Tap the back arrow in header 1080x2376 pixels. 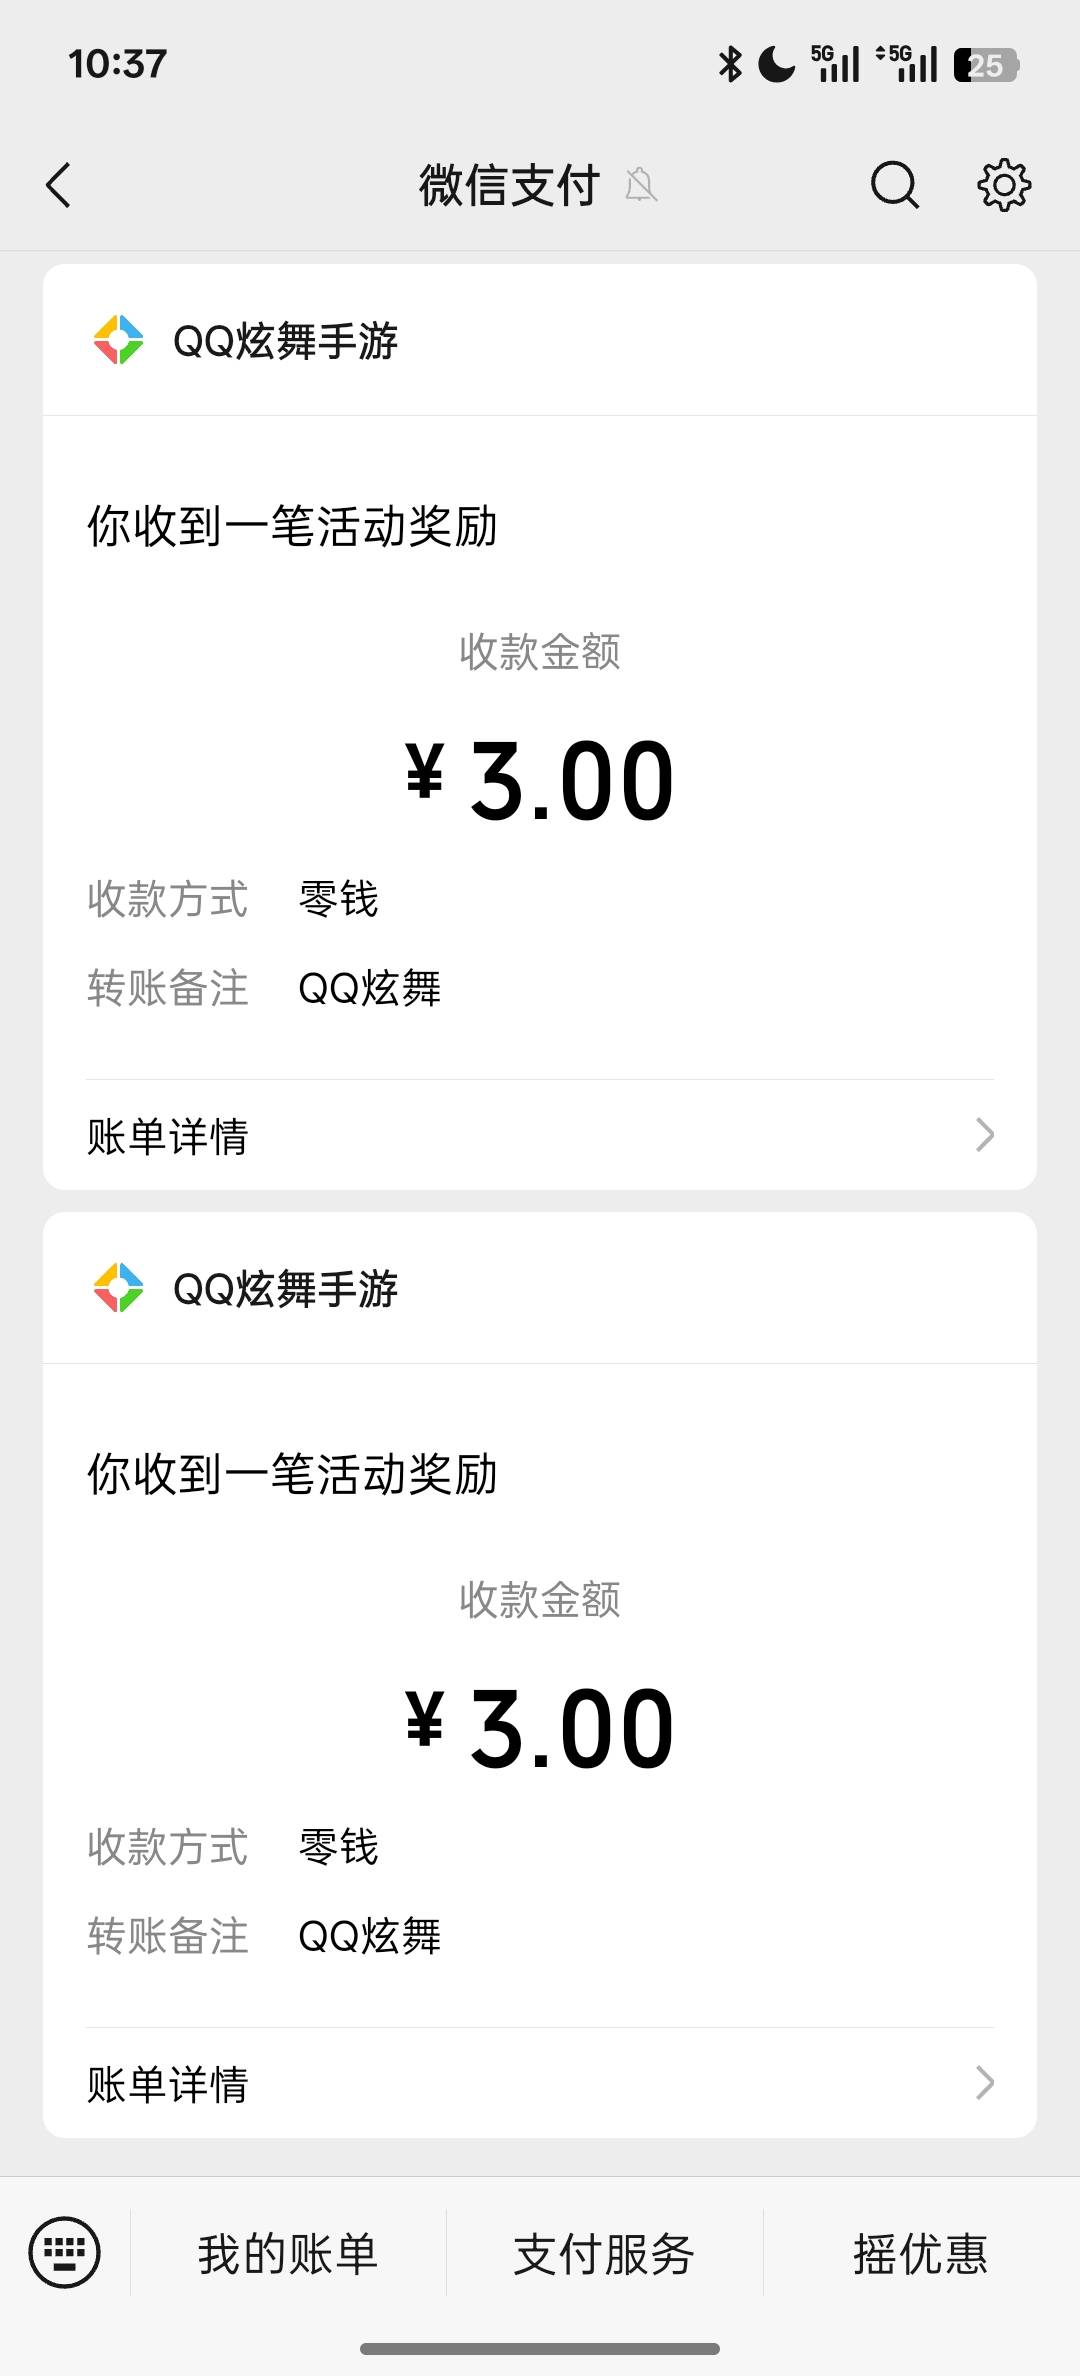pyautogui.click(x=59, y=185)
